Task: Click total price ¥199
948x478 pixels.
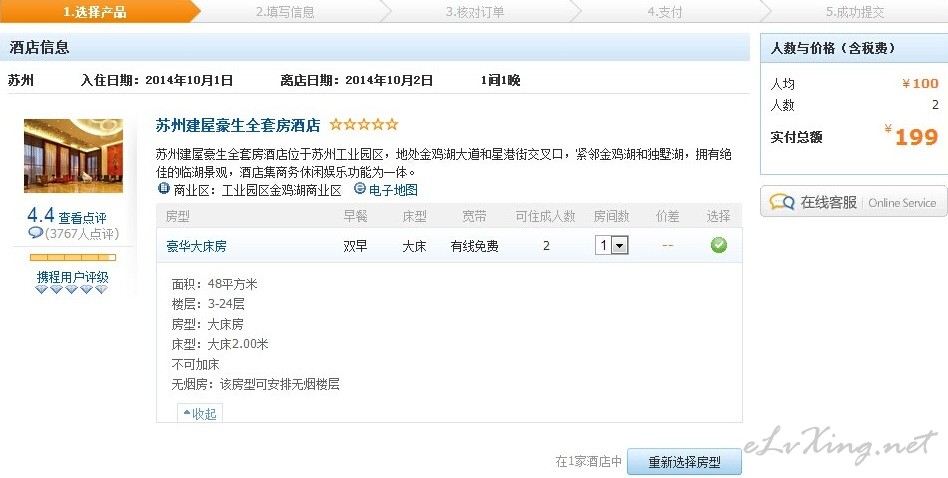Action: (911, 136)
